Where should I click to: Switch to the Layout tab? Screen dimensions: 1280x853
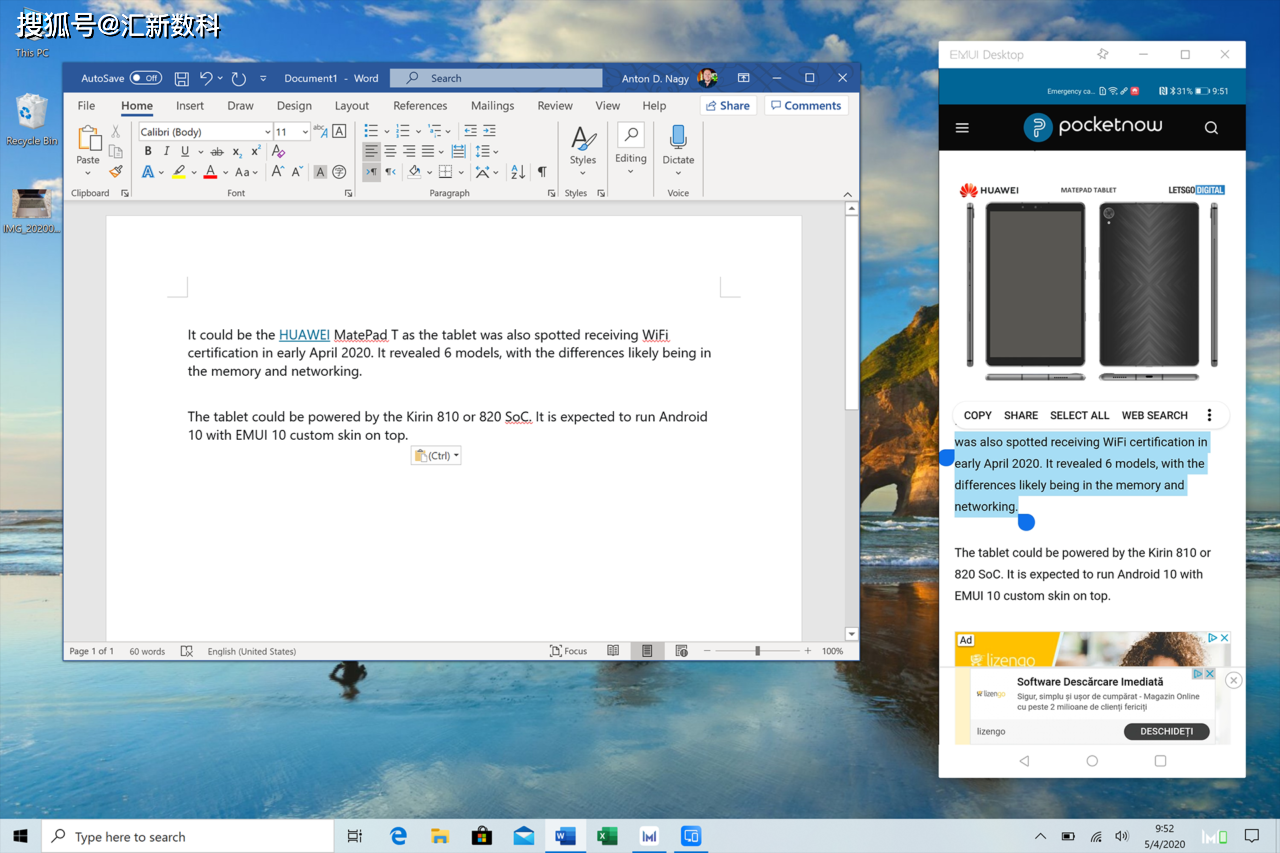click(x=352, y=105)
